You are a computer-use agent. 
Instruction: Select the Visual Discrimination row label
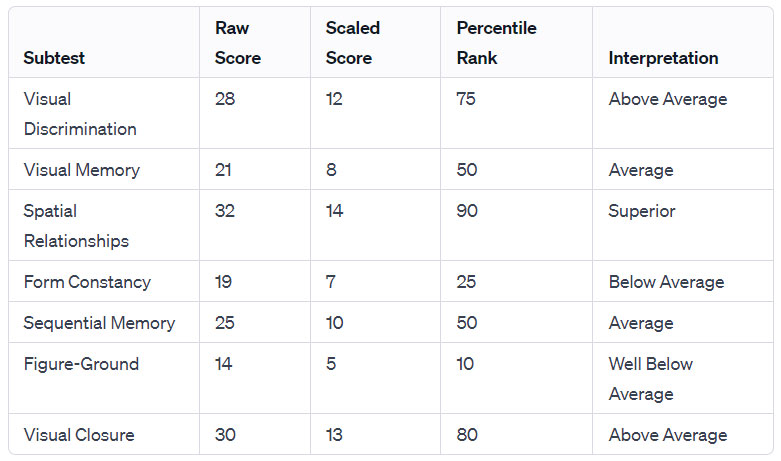coord(80,114)
